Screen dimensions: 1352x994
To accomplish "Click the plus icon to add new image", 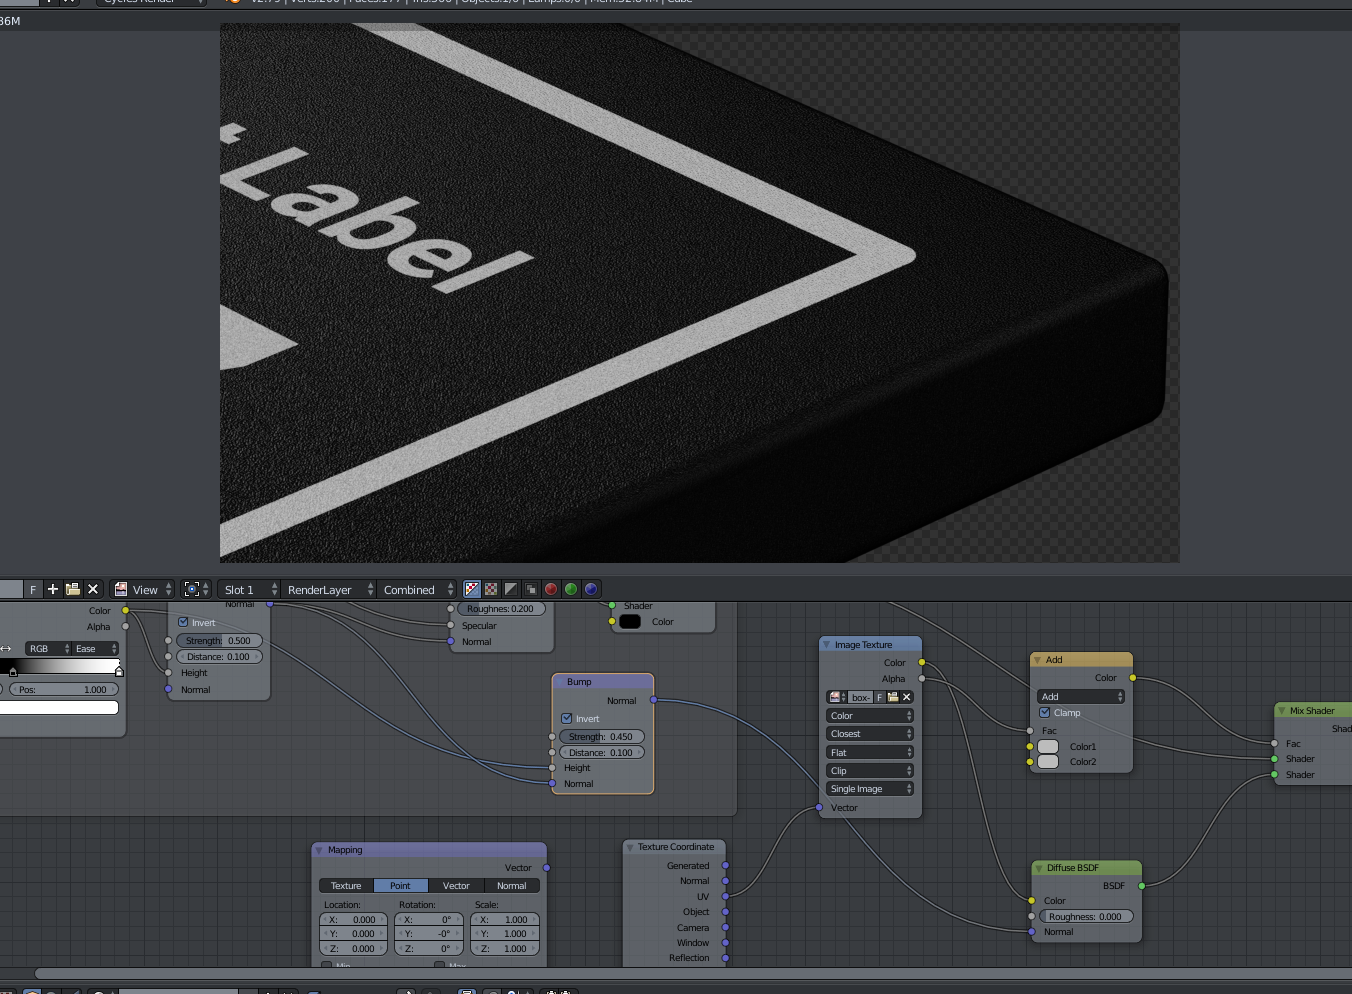I will [x=53, y=589].
